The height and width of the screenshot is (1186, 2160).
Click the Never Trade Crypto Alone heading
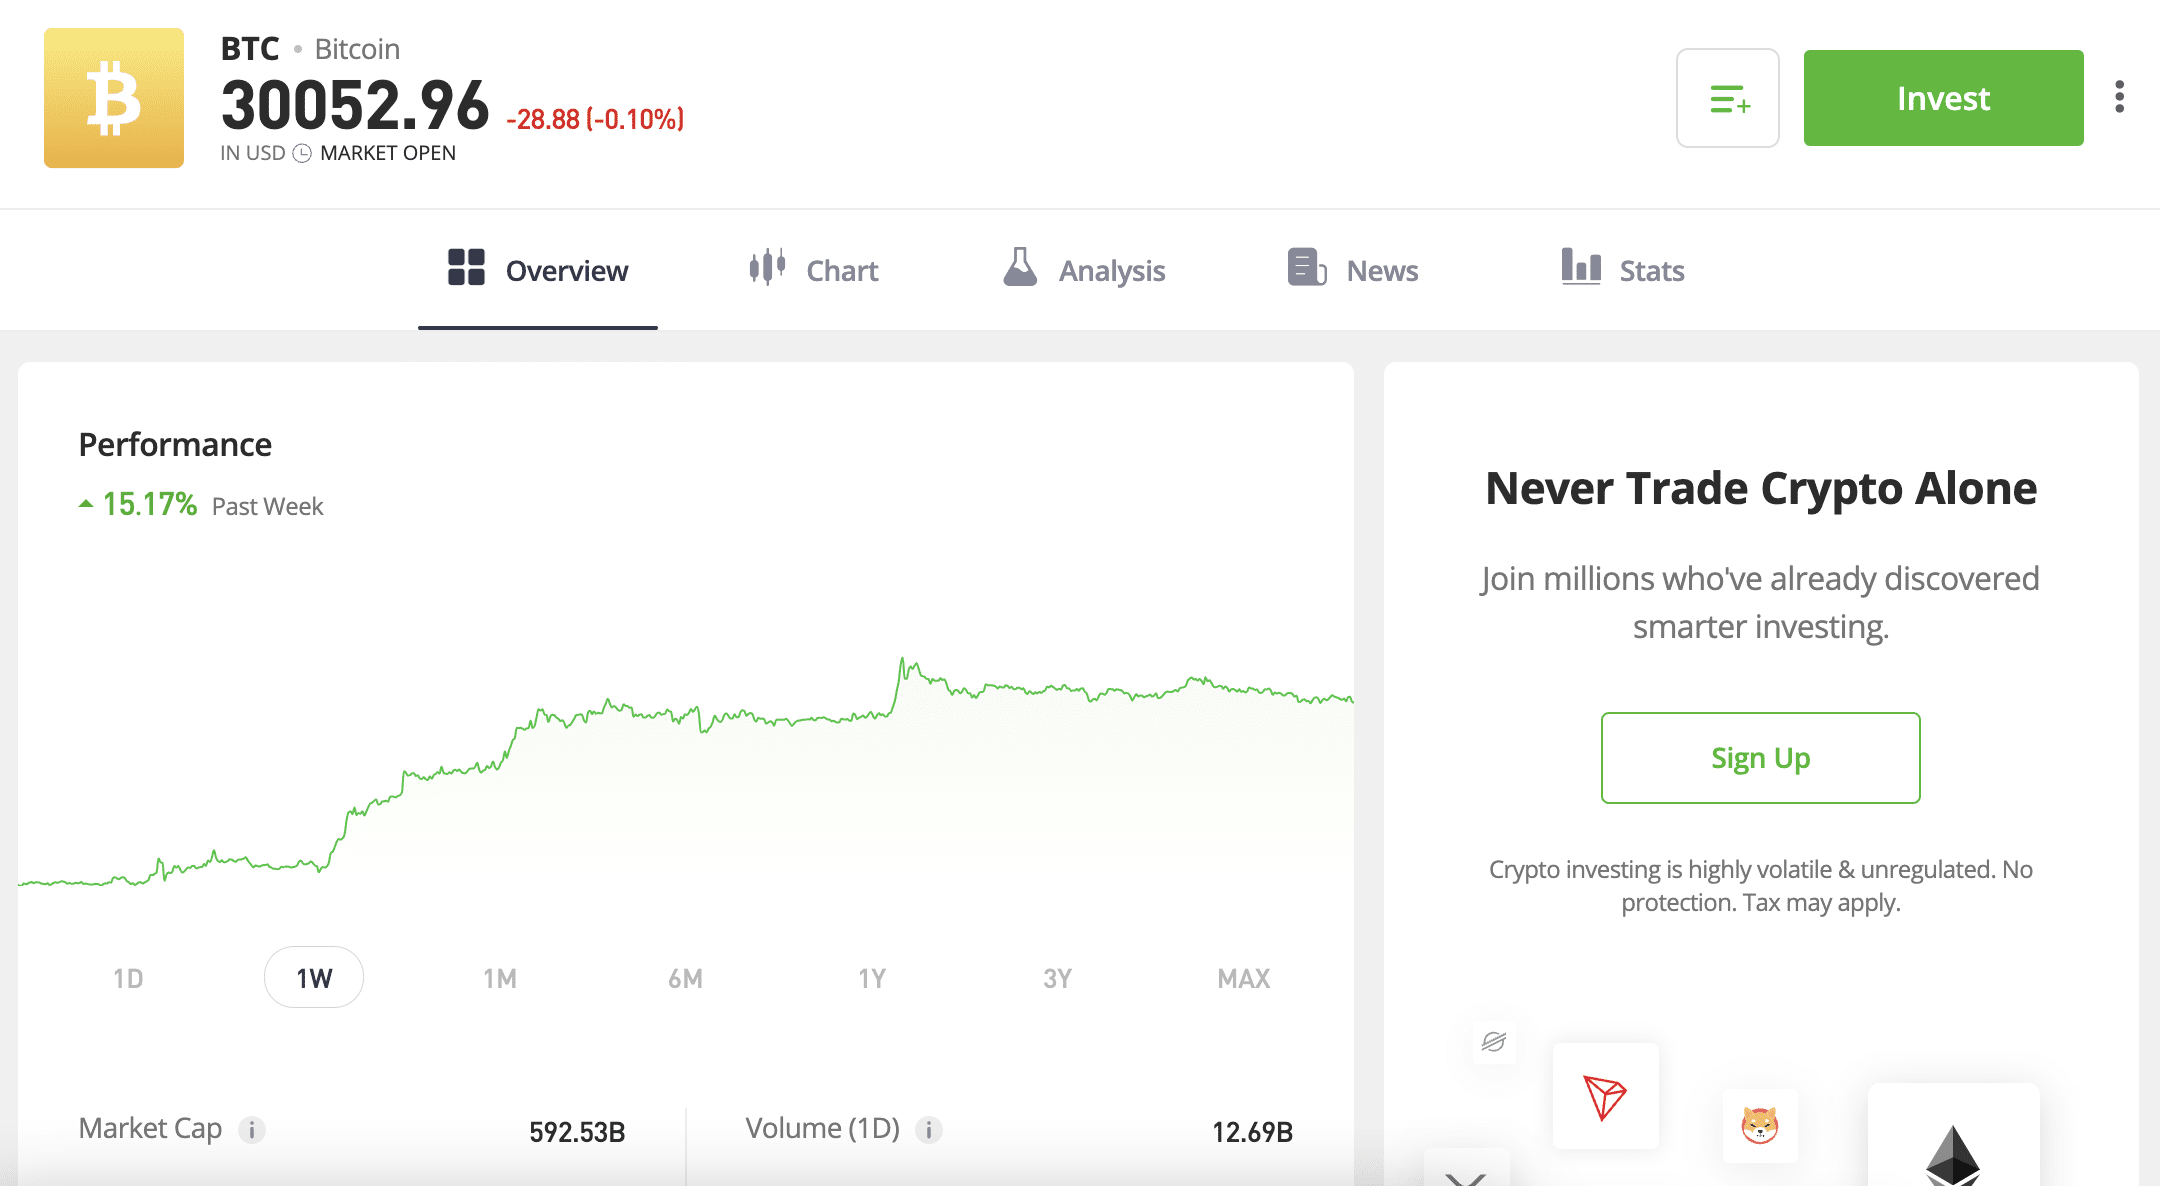click(x=1761, y=489)
